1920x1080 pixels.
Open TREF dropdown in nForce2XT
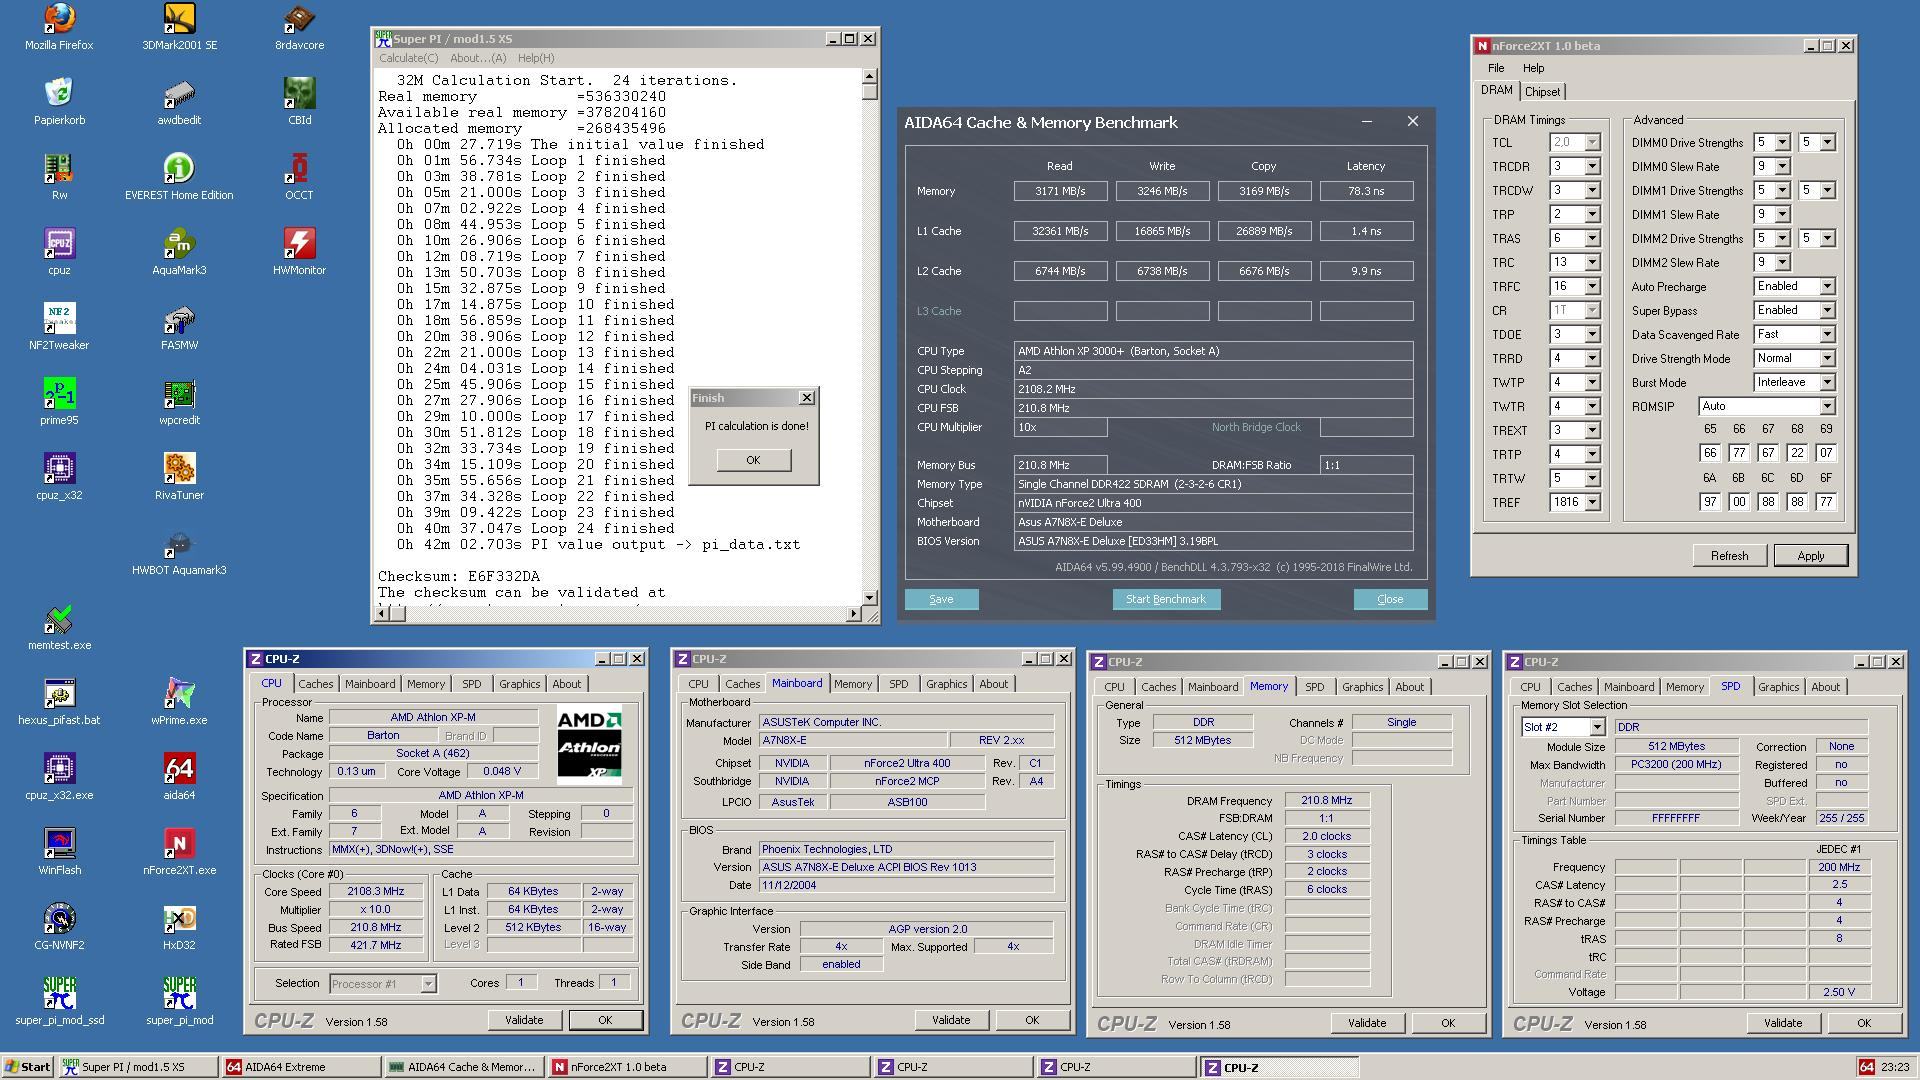(1592, 502)
